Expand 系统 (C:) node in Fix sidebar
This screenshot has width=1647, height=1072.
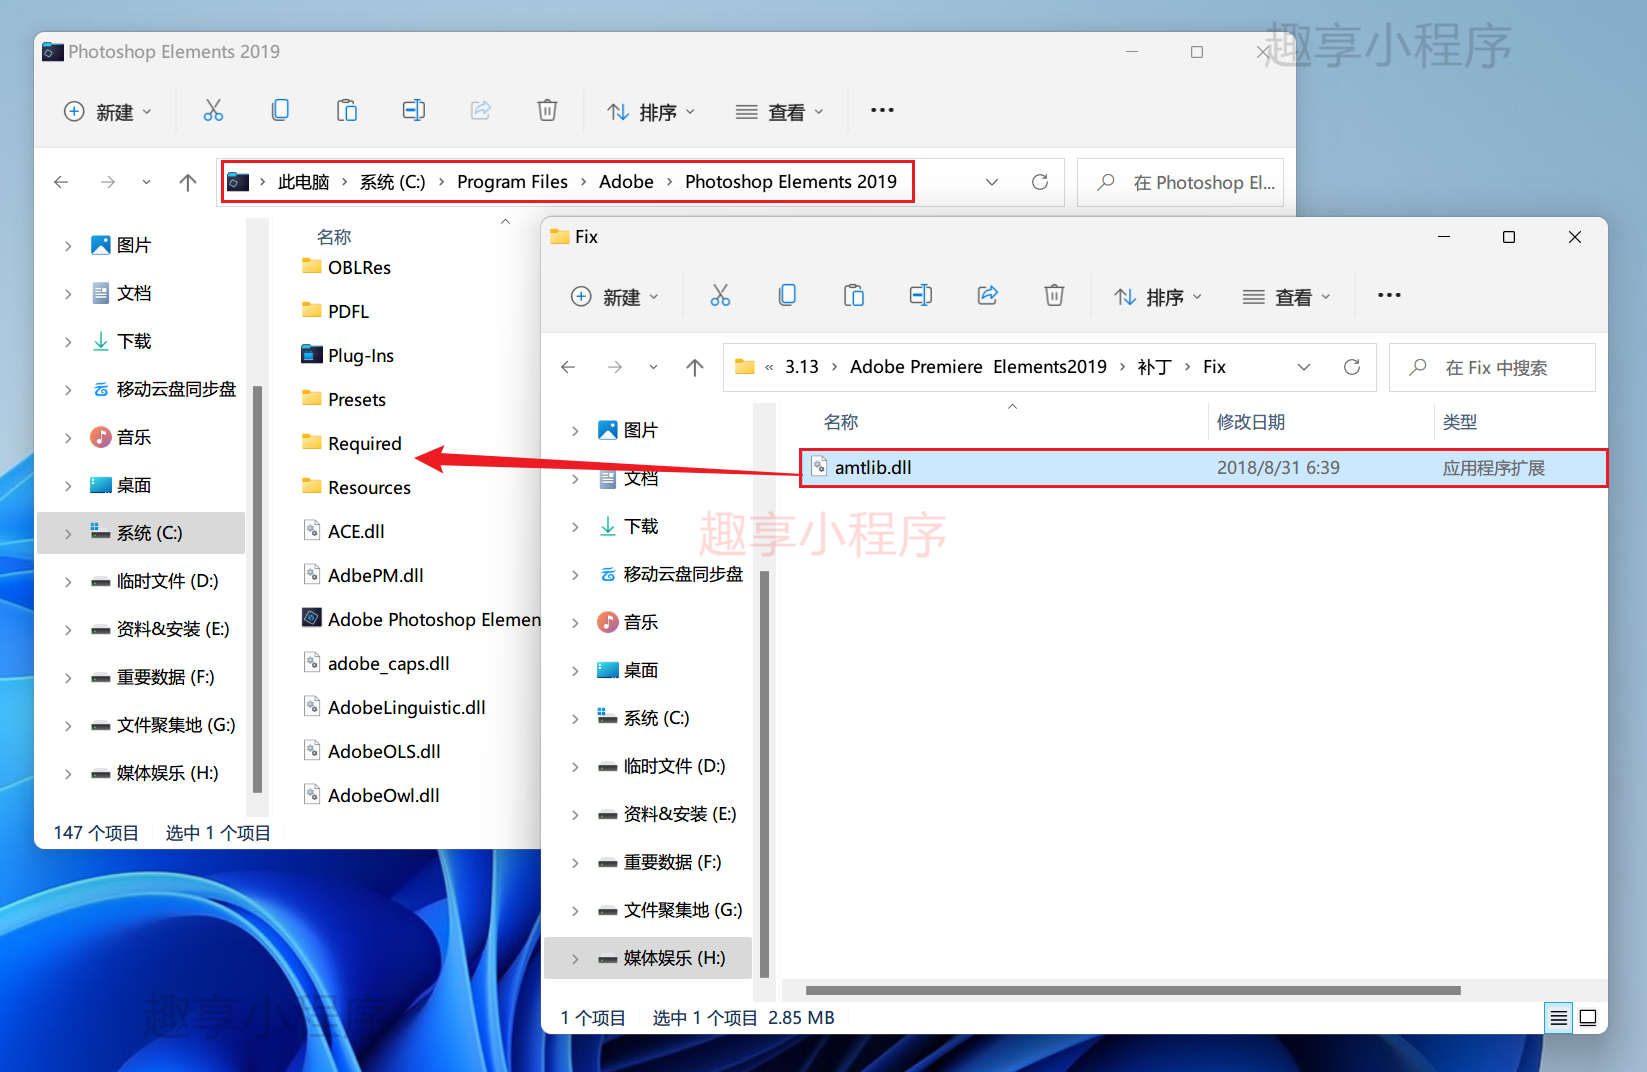[x=575, y=718]
